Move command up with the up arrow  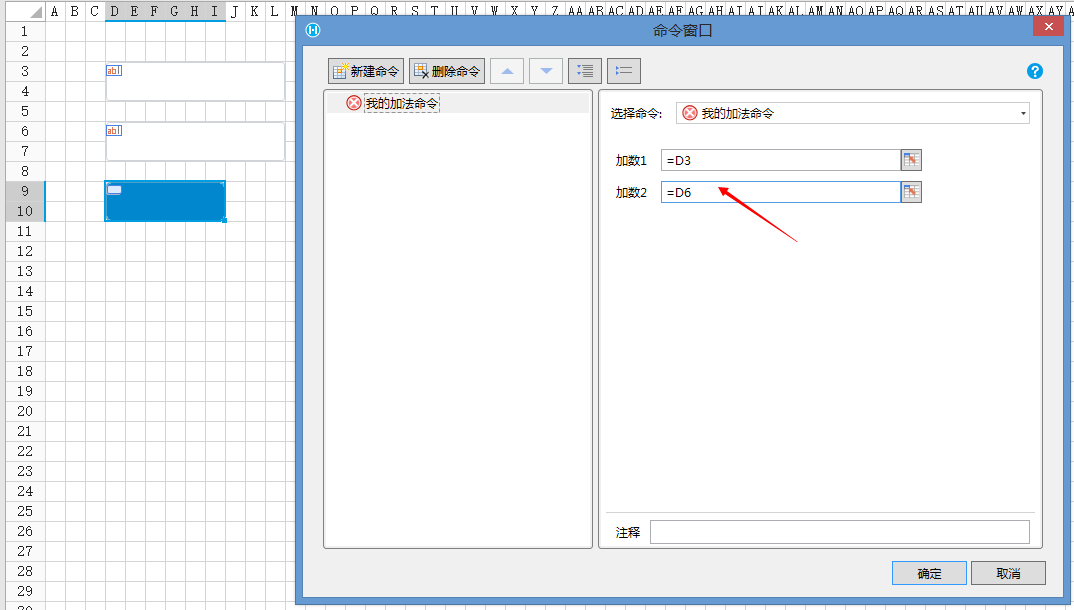click(507, 71)
